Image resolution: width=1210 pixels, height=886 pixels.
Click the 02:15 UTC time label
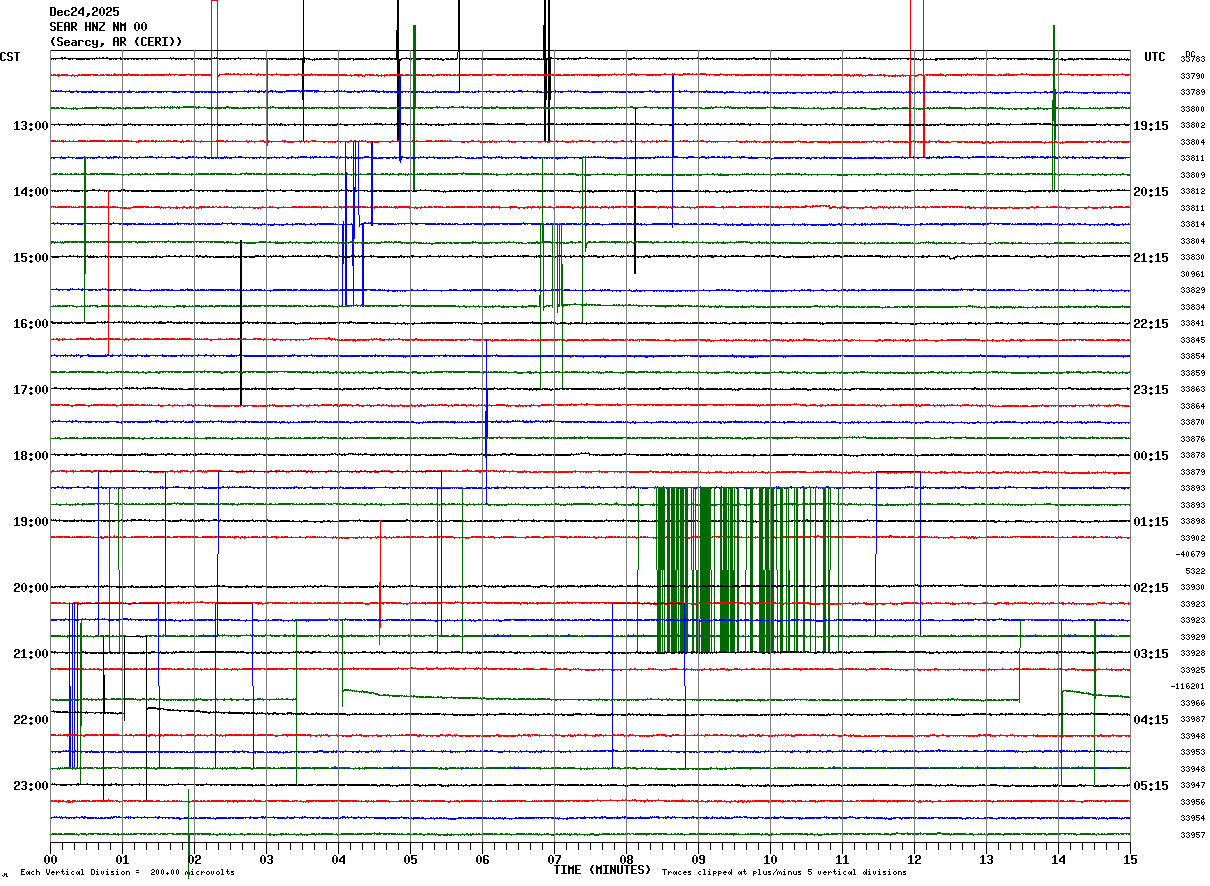[x=1151, y=588]
